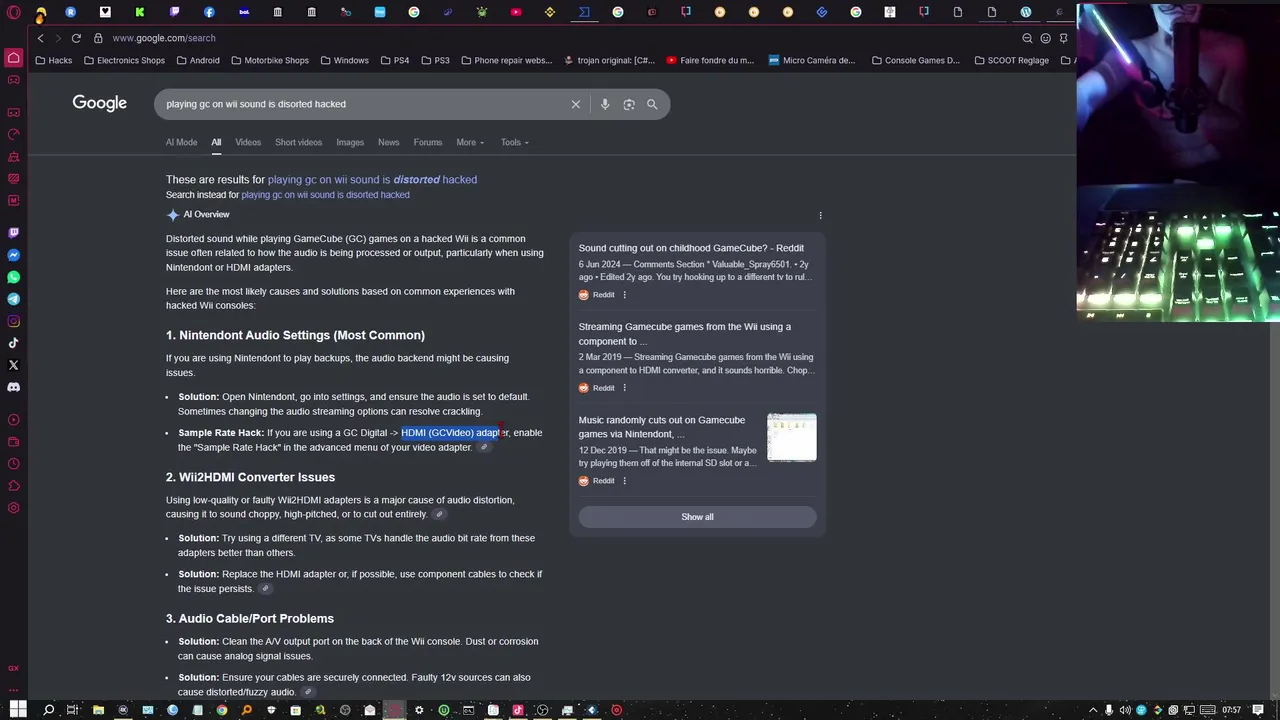The width and height of the screenshot is (1280, 720).
Task: Open Messenger in the Opera sidebar
Action: pos(14,255)
